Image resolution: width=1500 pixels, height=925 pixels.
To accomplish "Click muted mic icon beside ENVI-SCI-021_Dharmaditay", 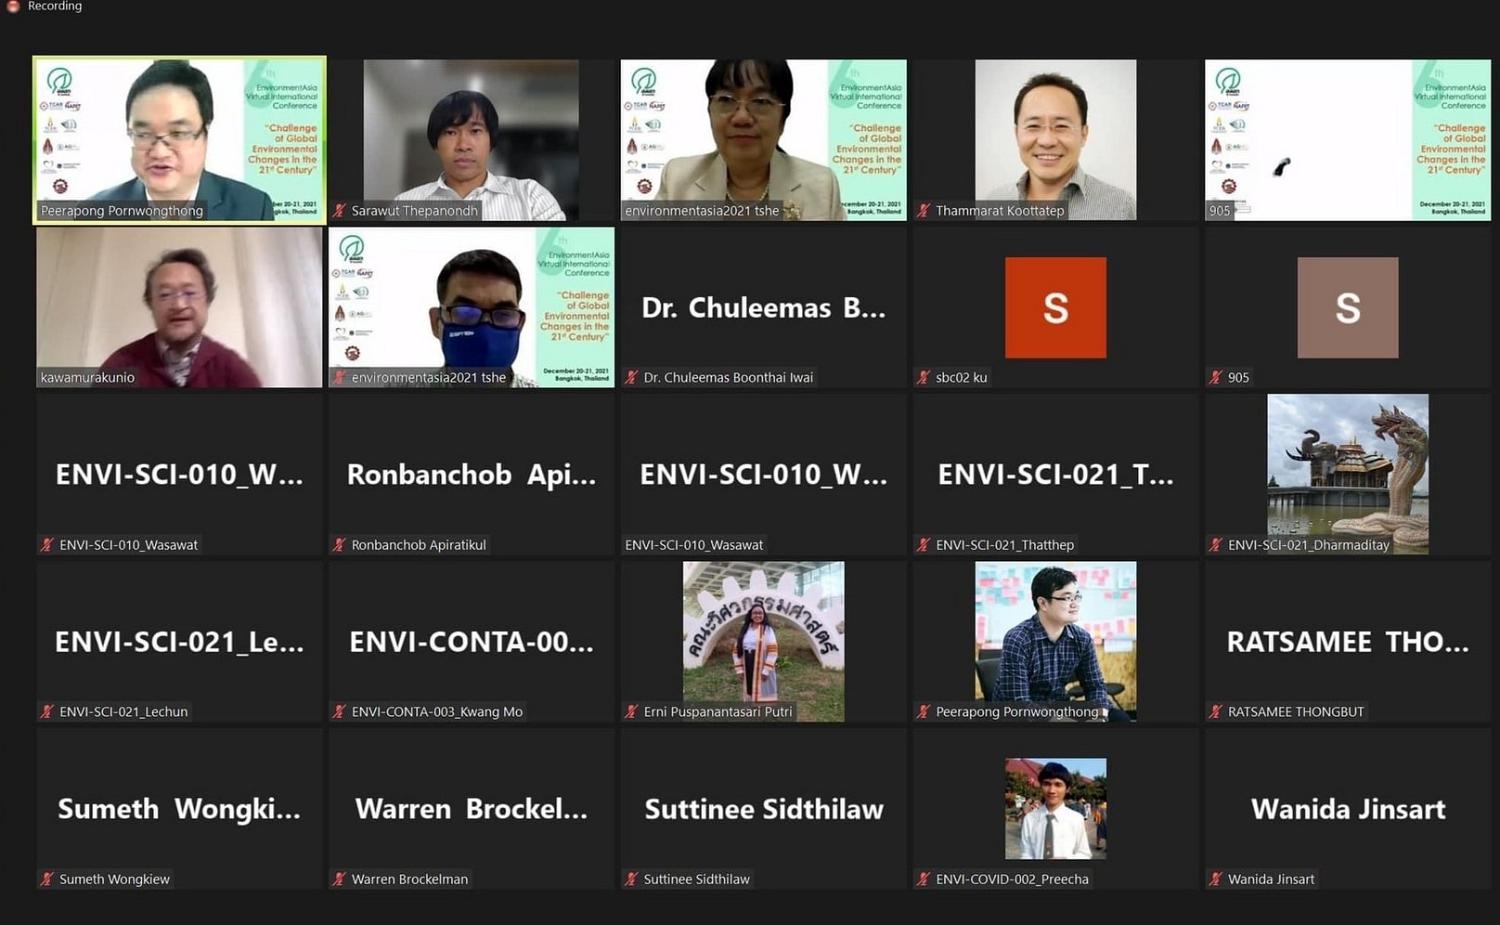I will (1216, 545).
